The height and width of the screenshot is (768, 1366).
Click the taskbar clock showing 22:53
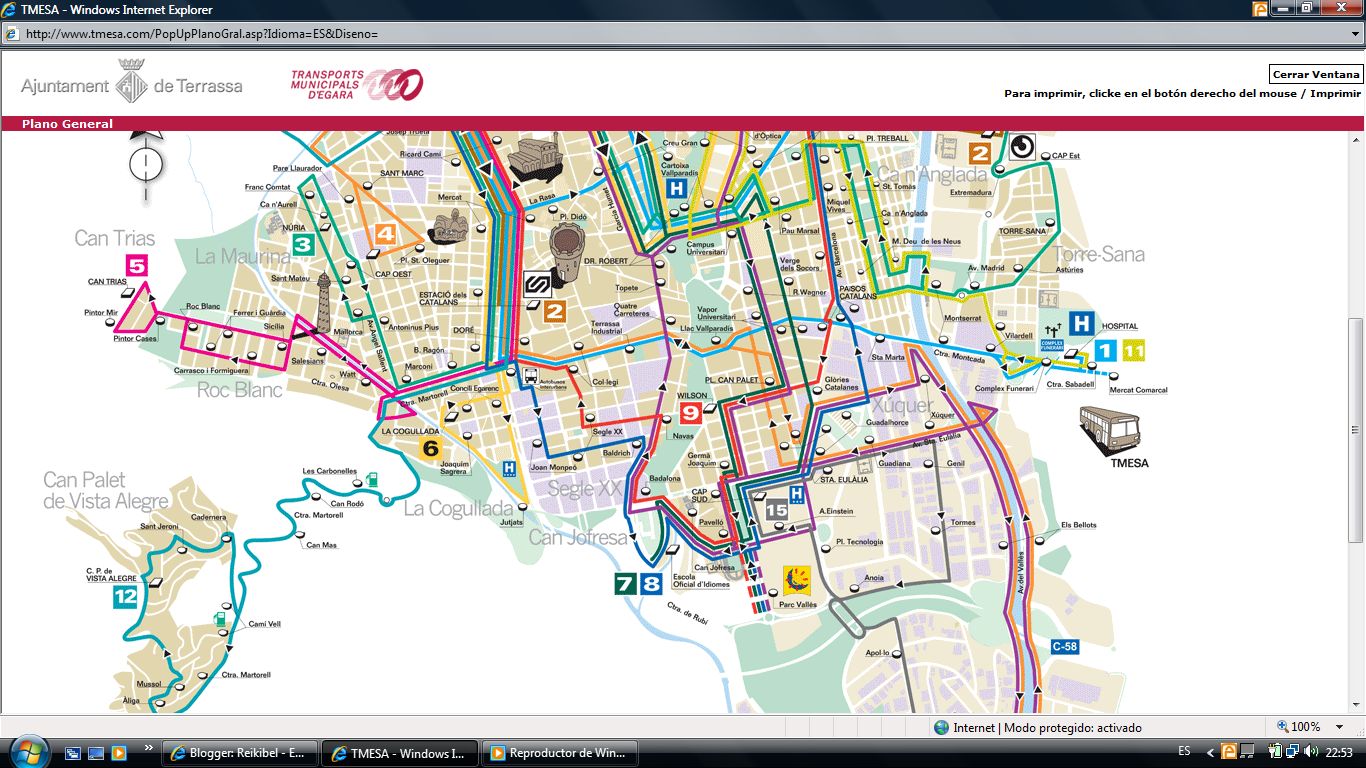(1339, 752)
